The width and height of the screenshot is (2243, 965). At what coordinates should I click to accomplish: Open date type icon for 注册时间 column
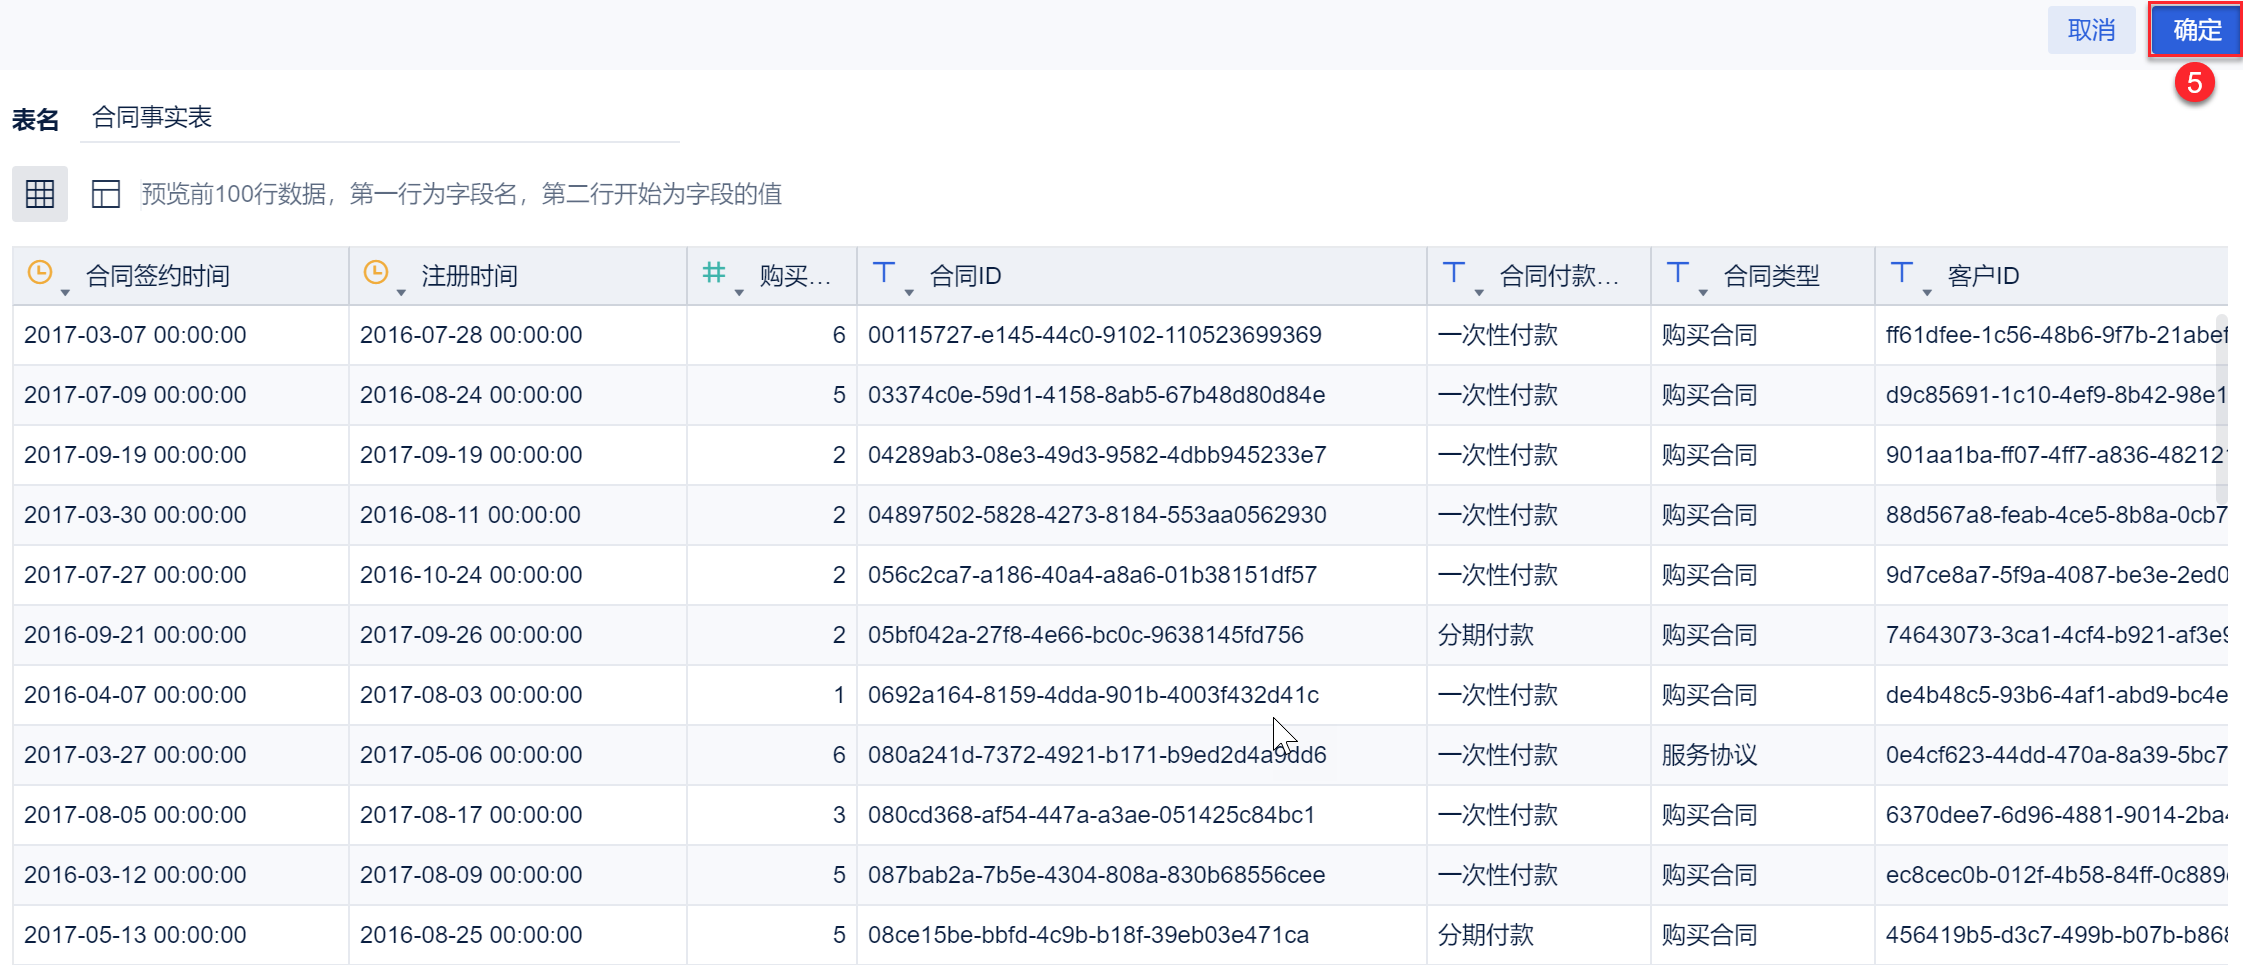tap(376, 272)
